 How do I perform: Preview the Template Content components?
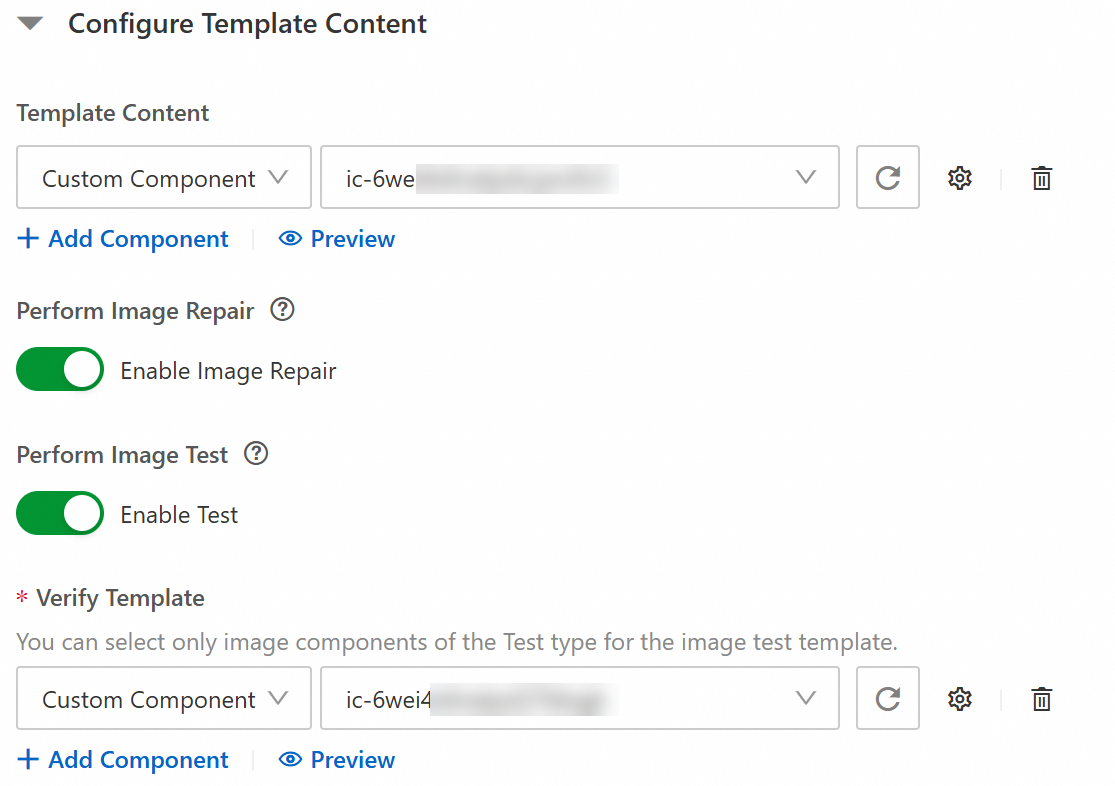point(338,239)
